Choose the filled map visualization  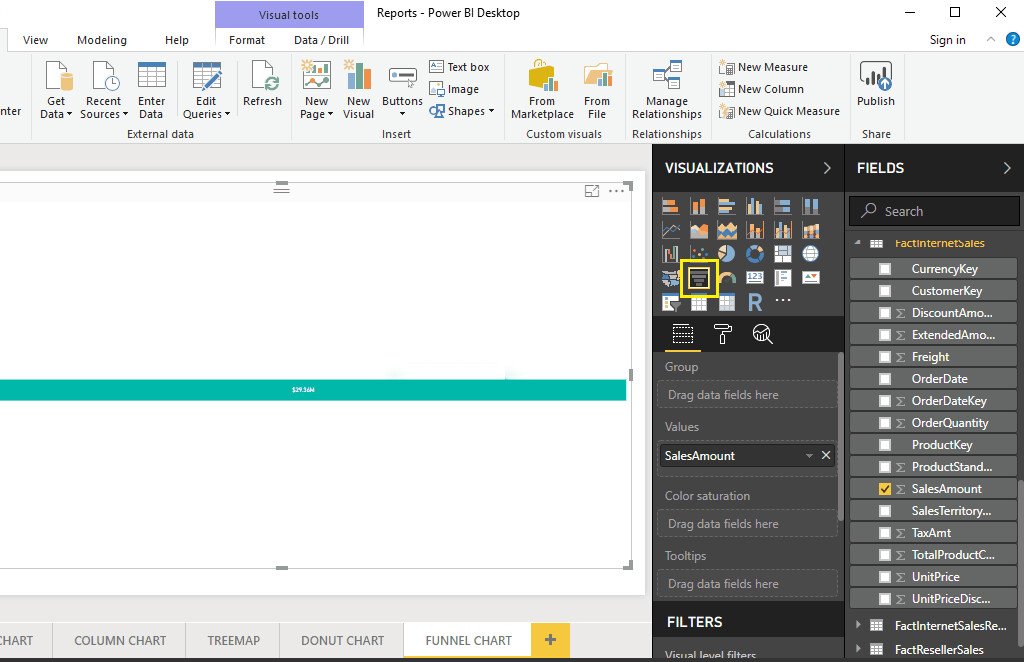tap(671, 278)
